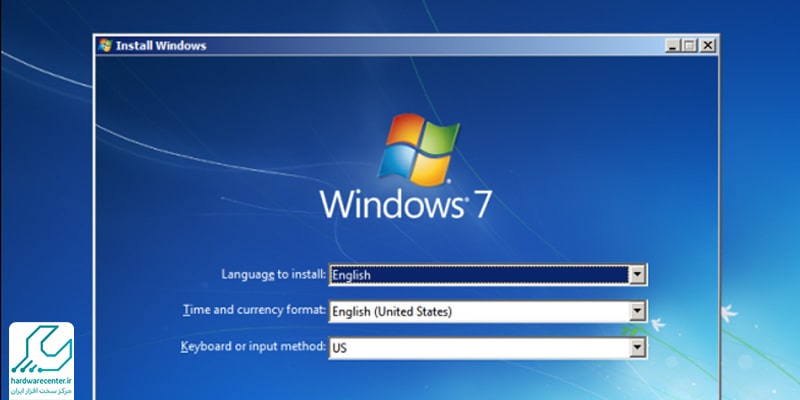
Task: Close the Install Windows dialog
Action: pyautogui.click(x=708, y=45)
